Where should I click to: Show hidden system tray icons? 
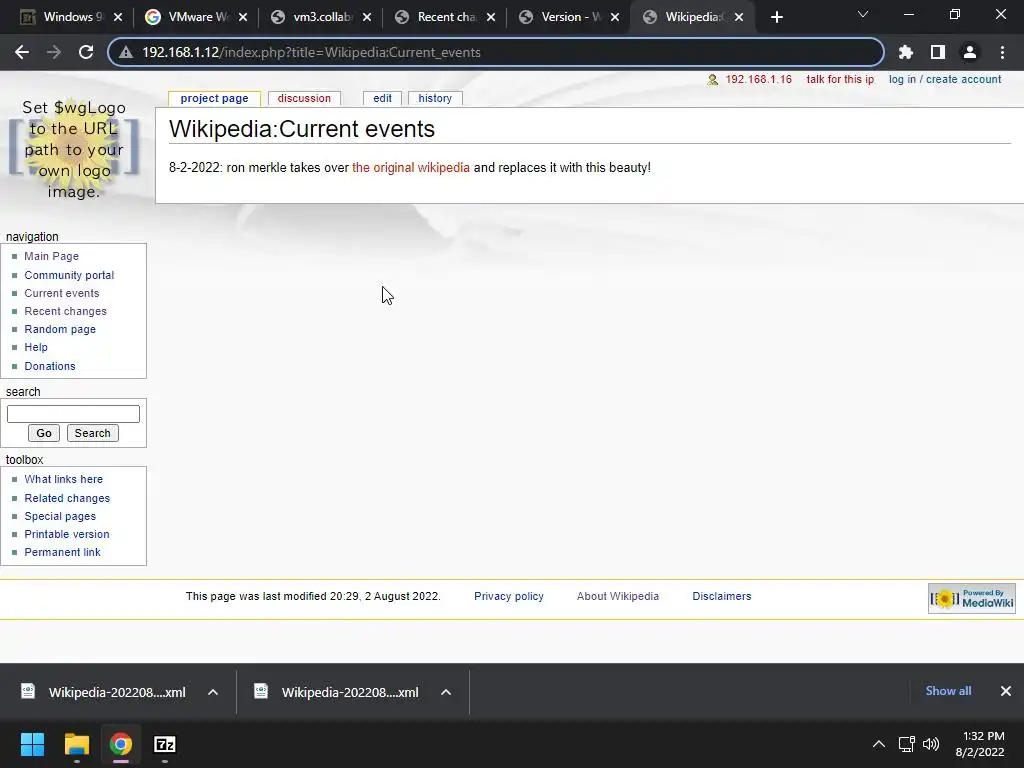pos(879,744)
